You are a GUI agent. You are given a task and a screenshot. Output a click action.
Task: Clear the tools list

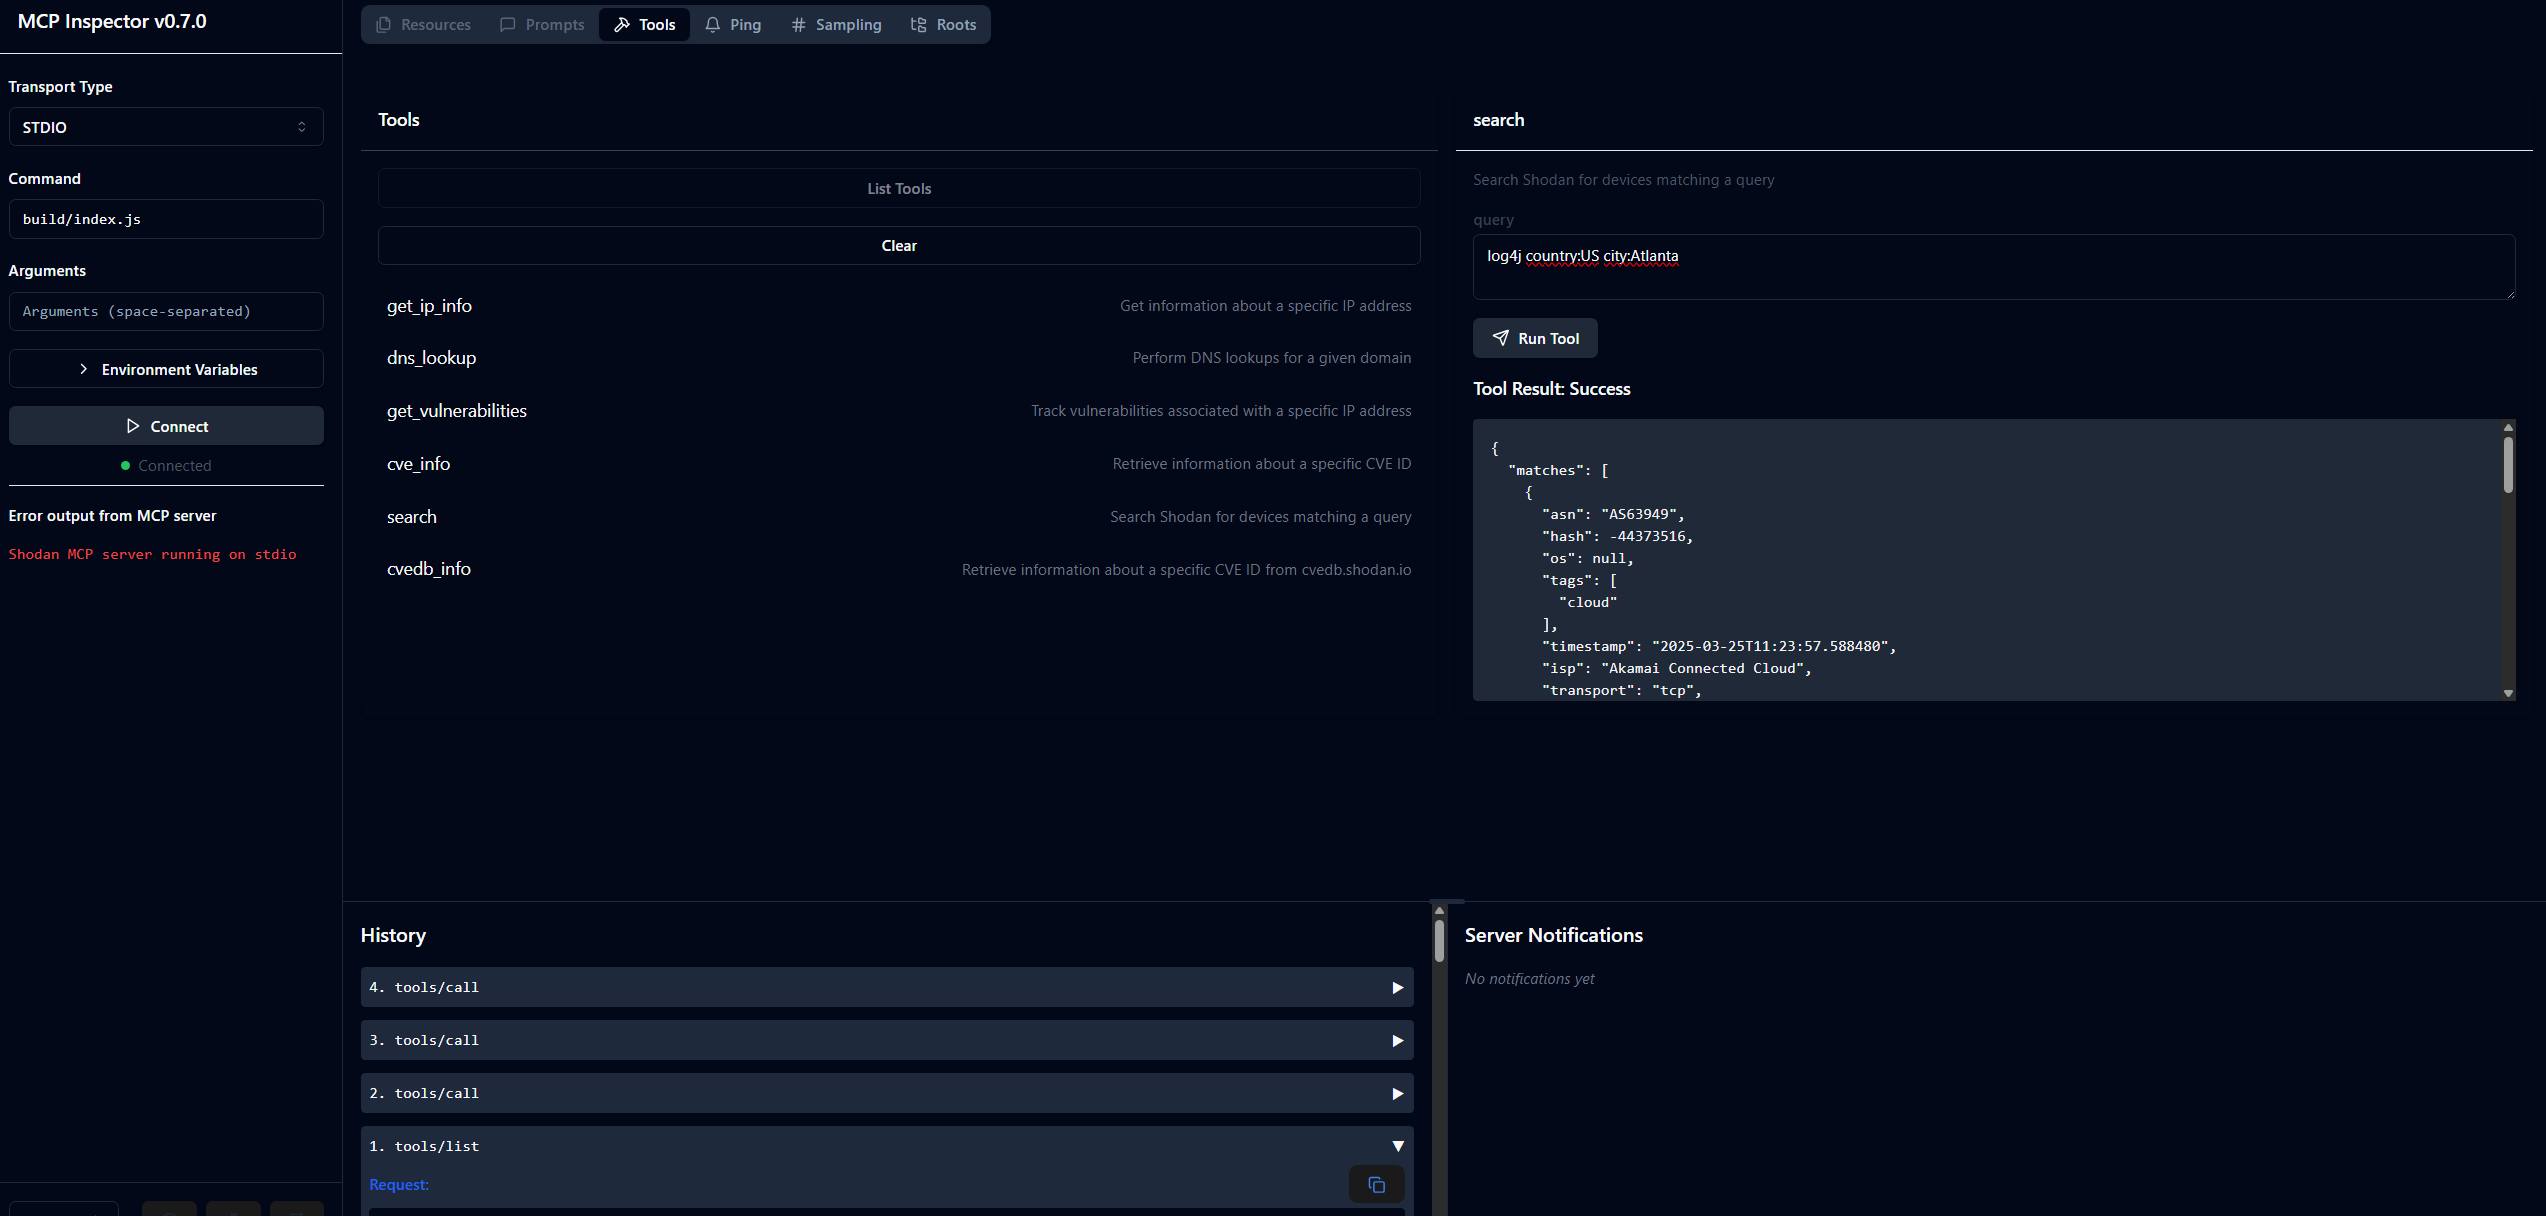click(898, 246)
